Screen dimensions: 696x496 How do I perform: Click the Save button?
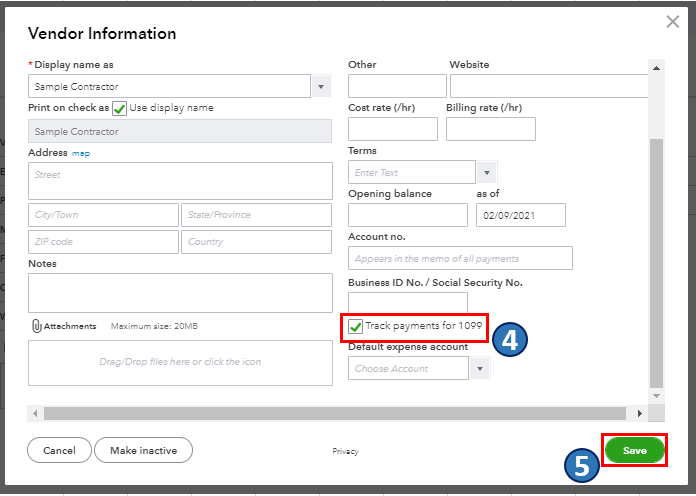pos(634,450)
